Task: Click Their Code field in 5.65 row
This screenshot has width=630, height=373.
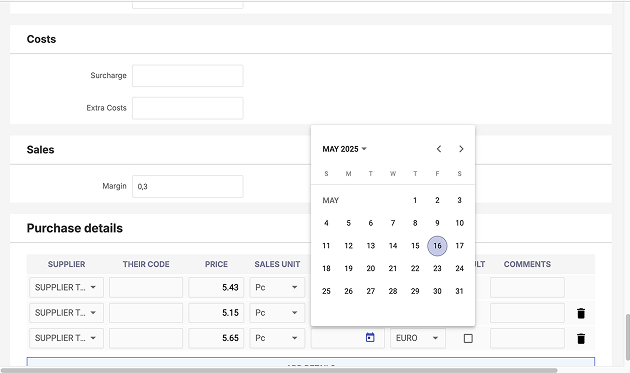Action: [x=146, y=338]
